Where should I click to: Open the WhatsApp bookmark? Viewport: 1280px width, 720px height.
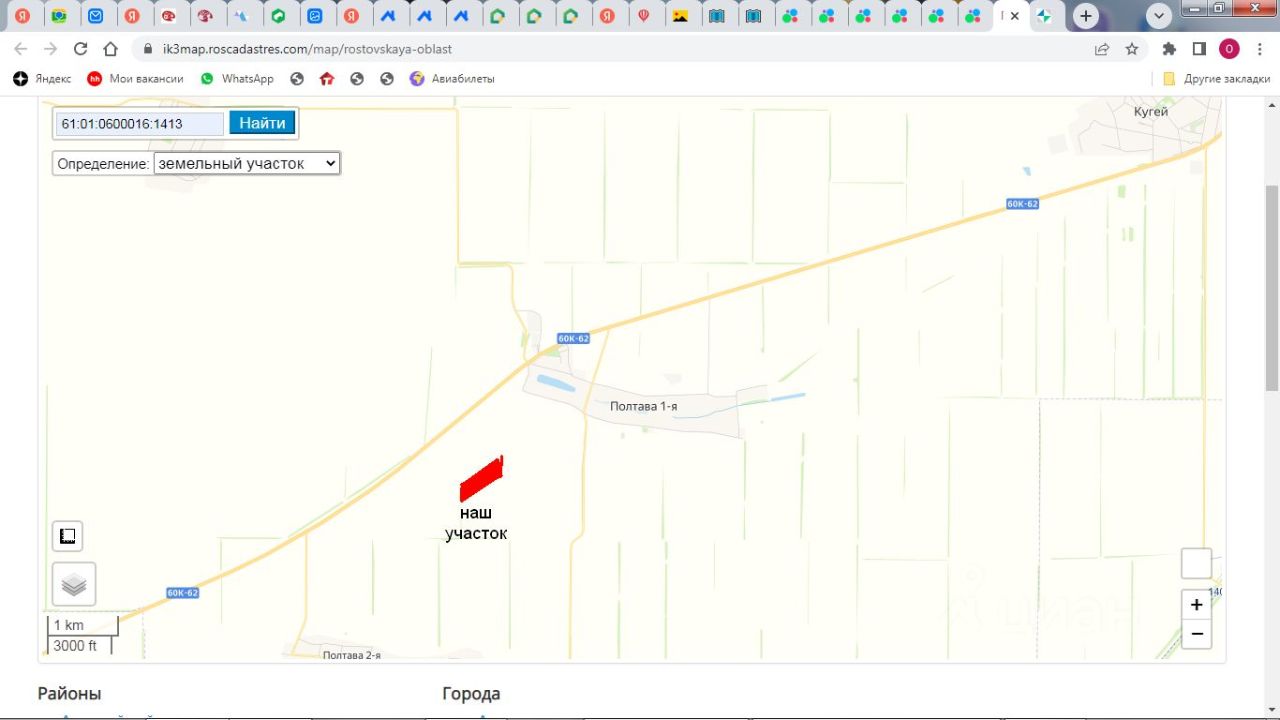pyautogui.click(x=236, y=78)
